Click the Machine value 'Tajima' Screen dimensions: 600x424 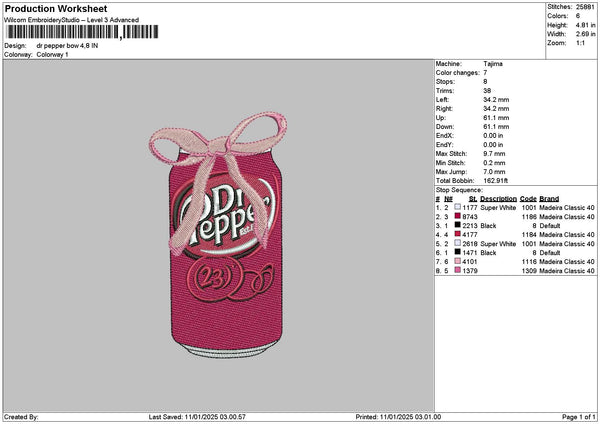tap(493, 64)
